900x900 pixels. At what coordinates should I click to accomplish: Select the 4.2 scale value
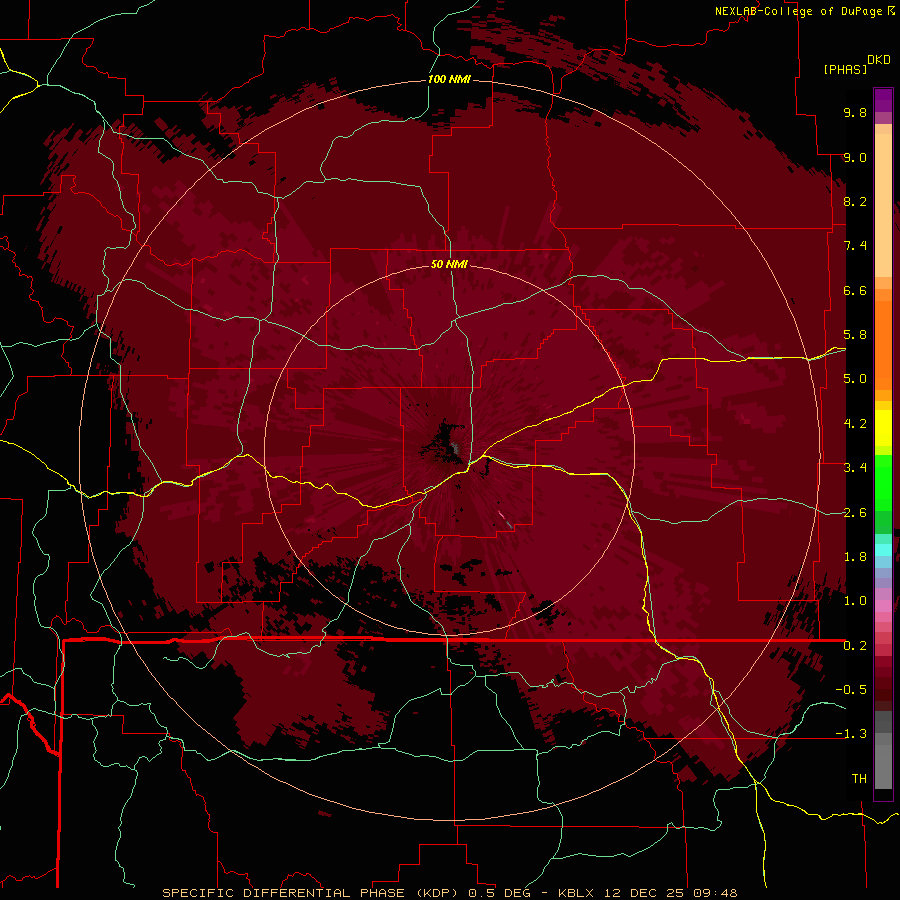coord(855,424)
